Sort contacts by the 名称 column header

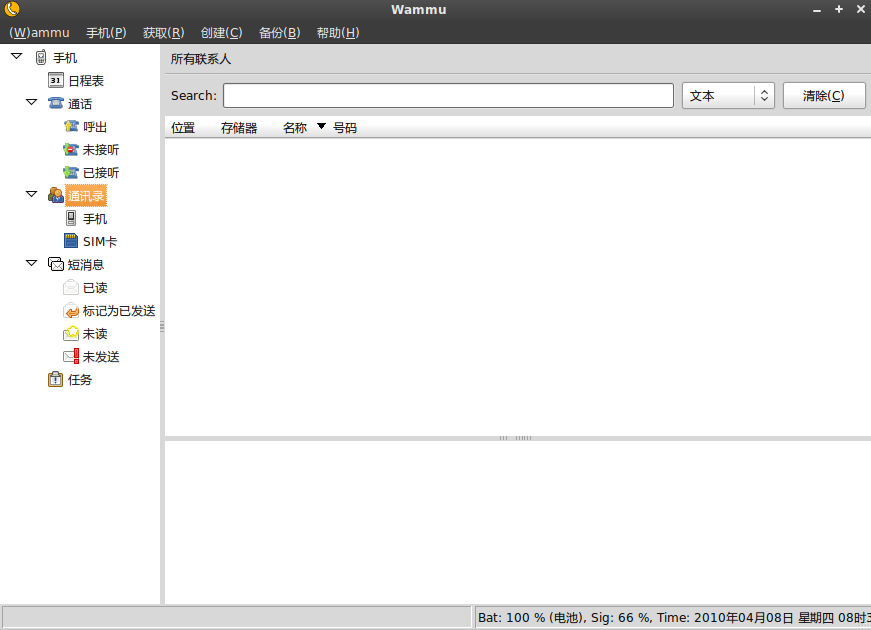(295, 128)
